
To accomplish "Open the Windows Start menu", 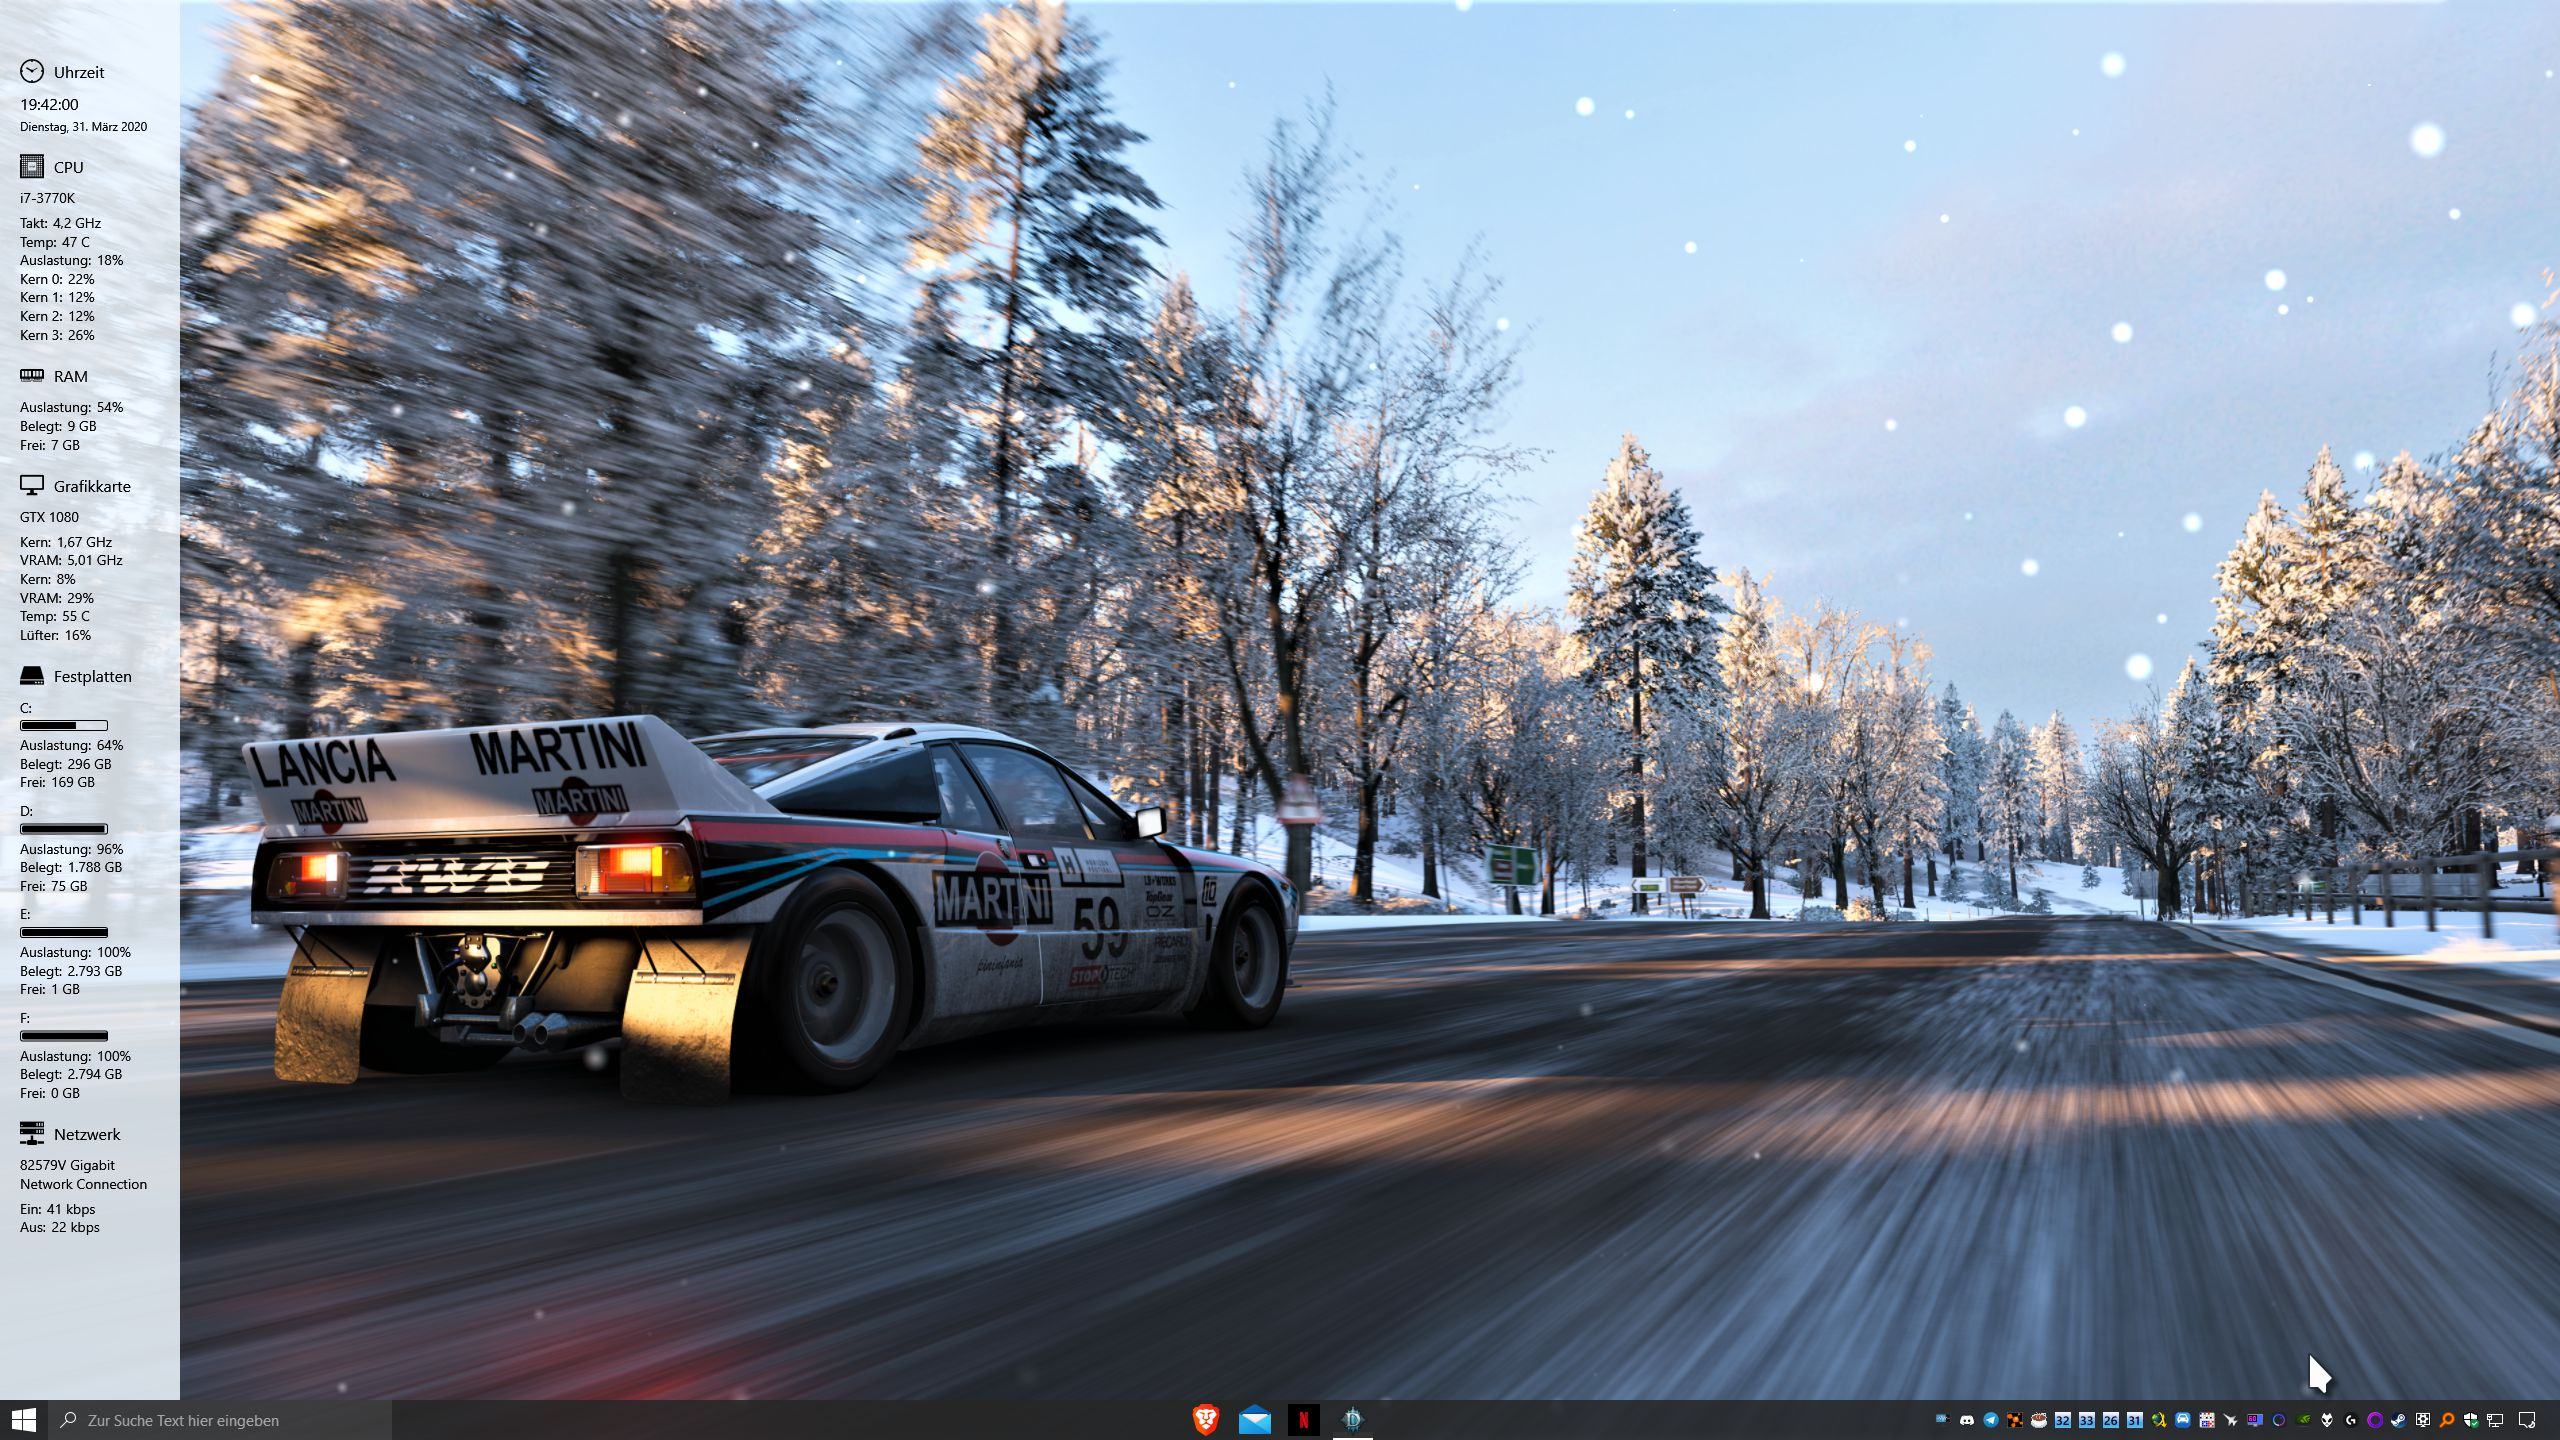I will coord(24,1420).
